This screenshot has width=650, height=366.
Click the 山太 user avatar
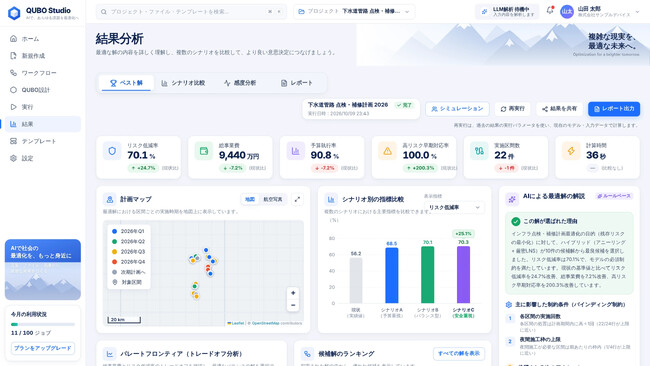(567, 12)
